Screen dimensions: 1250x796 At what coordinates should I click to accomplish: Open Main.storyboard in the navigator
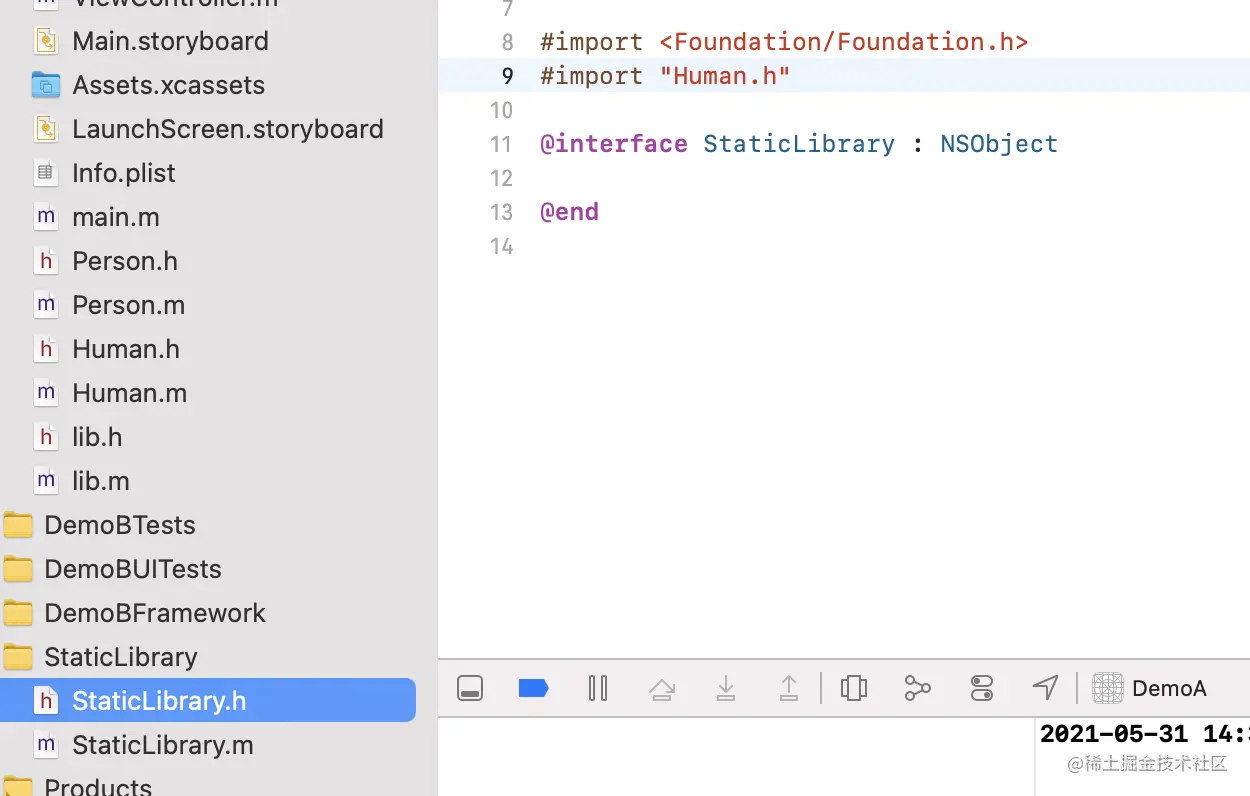click(x=170, y=41)
